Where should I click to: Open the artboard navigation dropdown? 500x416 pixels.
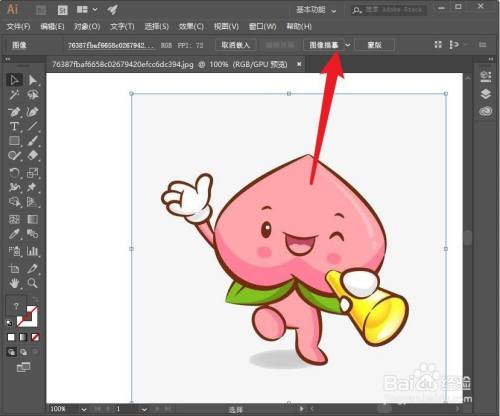(x=144, y=409)
